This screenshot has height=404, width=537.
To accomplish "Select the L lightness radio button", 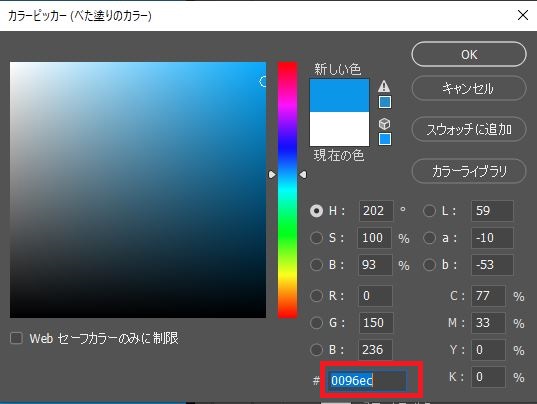I will [x=429, y=211].
